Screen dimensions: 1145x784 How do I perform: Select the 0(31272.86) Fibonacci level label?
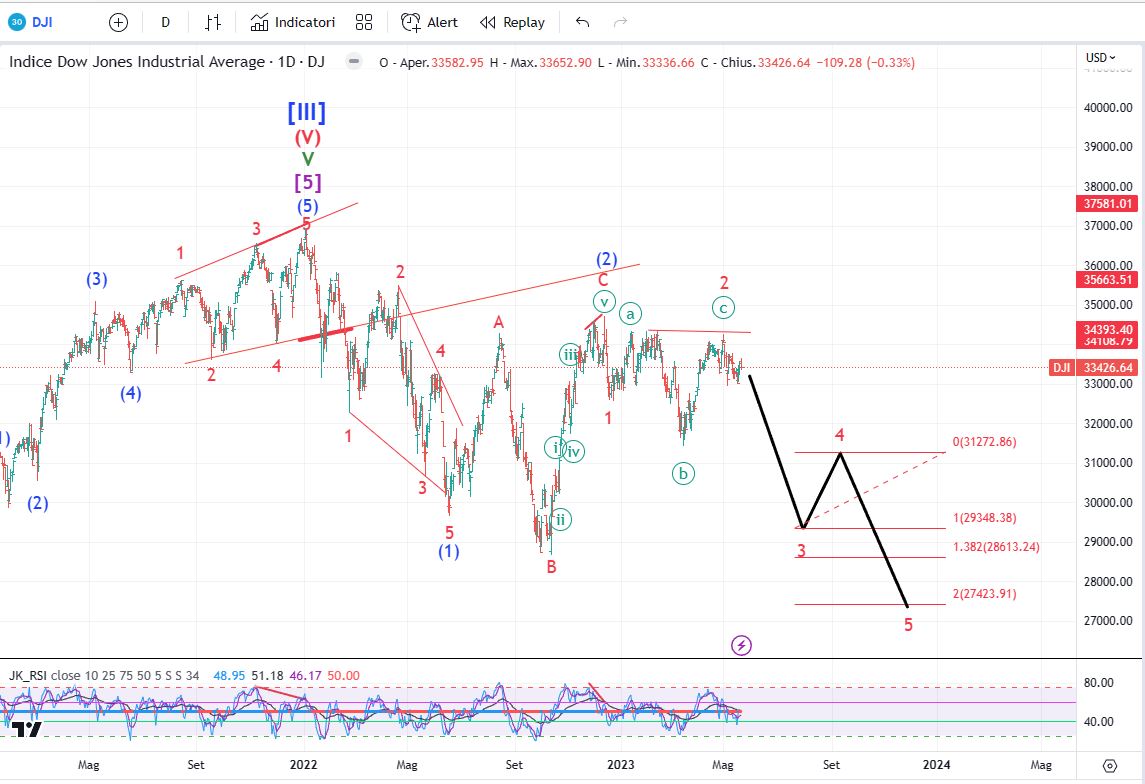point(984,442)
